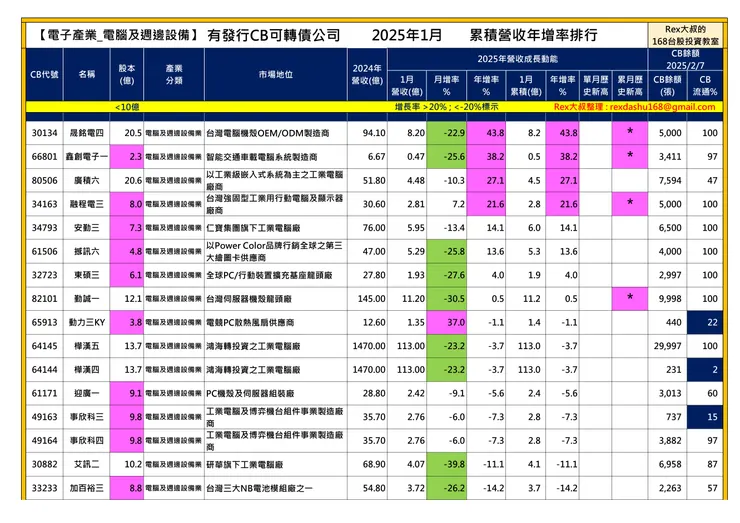Click the name cell 樺漢五

pos(86,346)
